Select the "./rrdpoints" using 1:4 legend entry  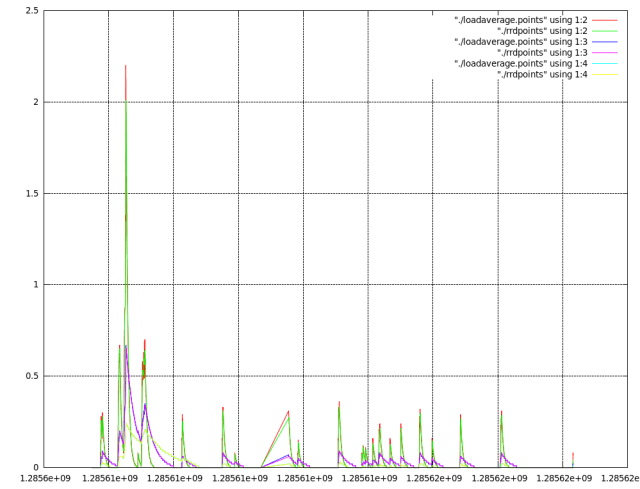click(x=542, y=75)
